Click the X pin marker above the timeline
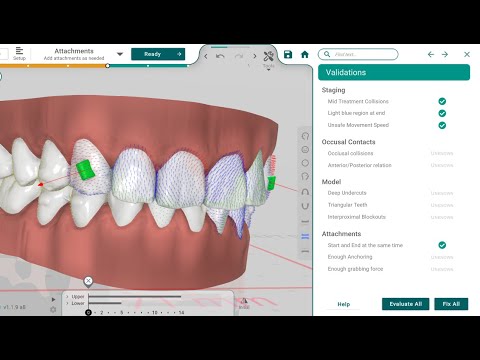480x360 pixels. tap(88, 281)
